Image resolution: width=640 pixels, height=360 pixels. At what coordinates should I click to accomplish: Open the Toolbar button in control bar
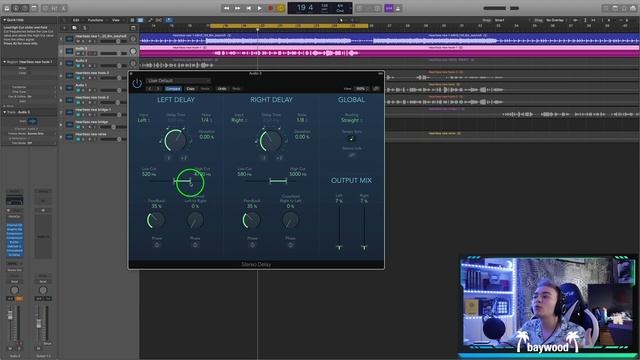[34, 8]
